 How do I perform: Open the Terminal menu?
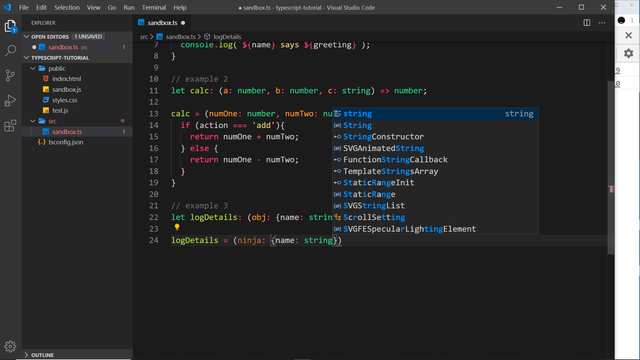(x=154, y=7)
